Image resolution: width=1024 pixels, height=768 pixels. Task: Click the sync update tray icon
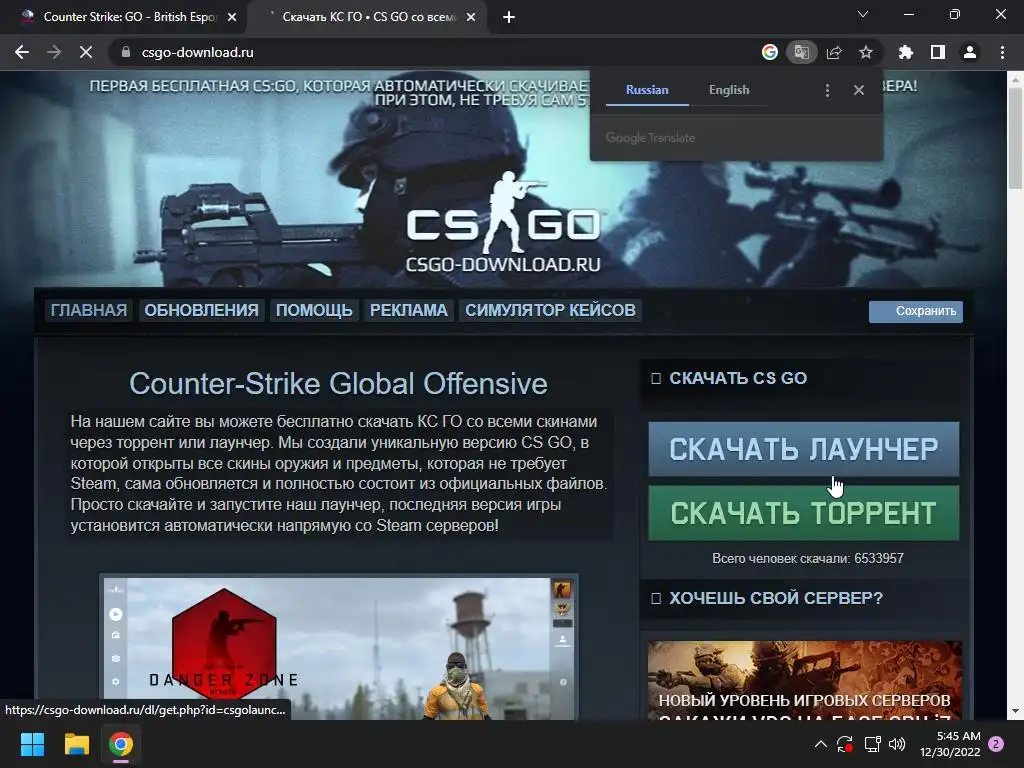[844, 744]
